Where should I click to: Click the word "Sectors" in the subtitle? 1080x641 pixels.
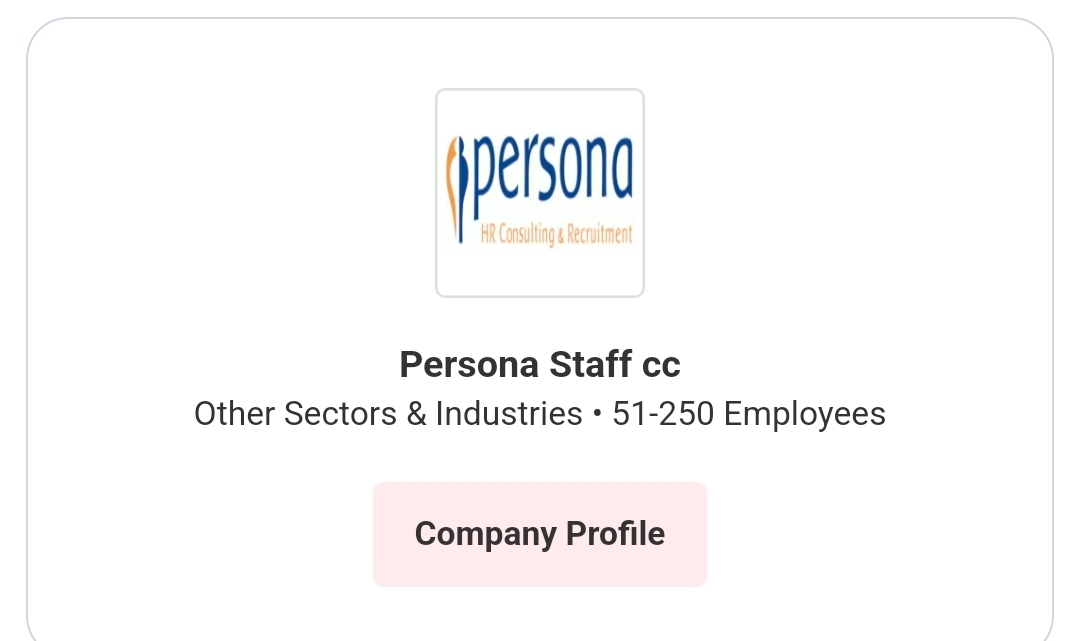click(340, 414)
